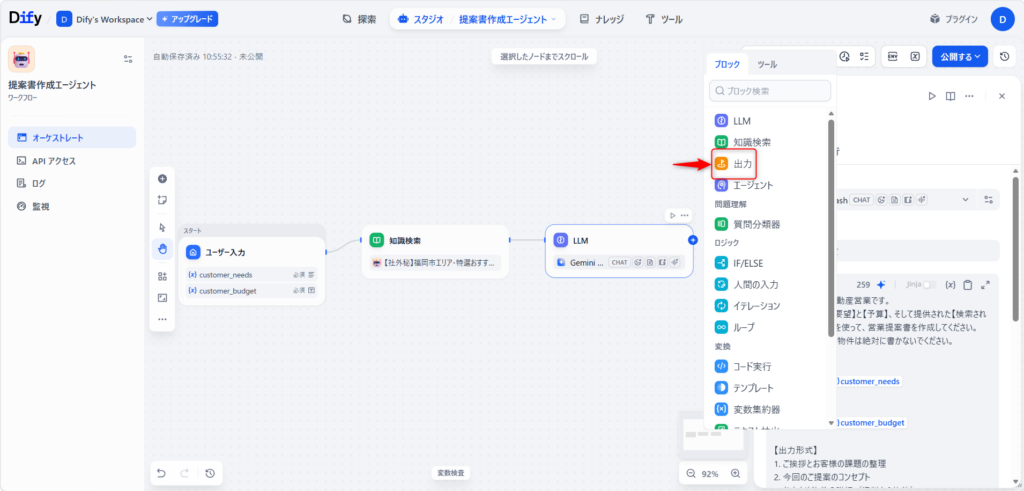Open APIアクセス in left sidebar
Screen dimensions: 1024x491
click(53, 160)
